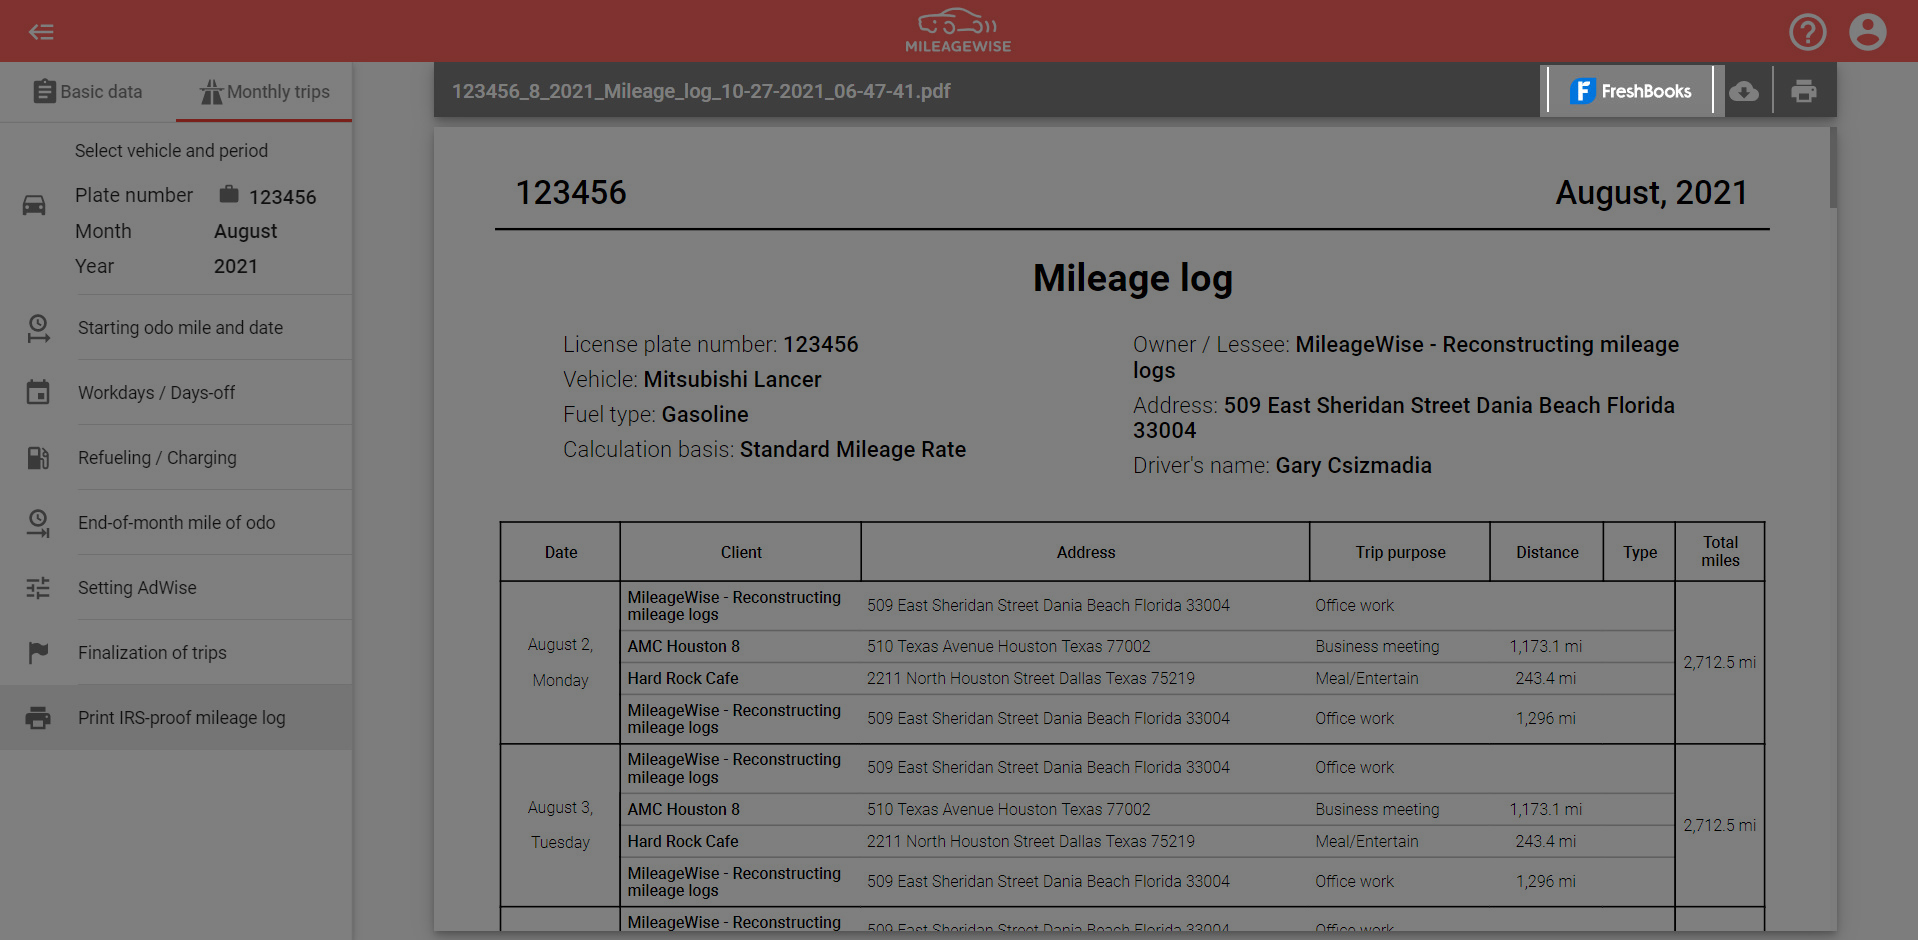Open the Month selection showing August
Viewport: 1918px width, 940px height.
245,231
